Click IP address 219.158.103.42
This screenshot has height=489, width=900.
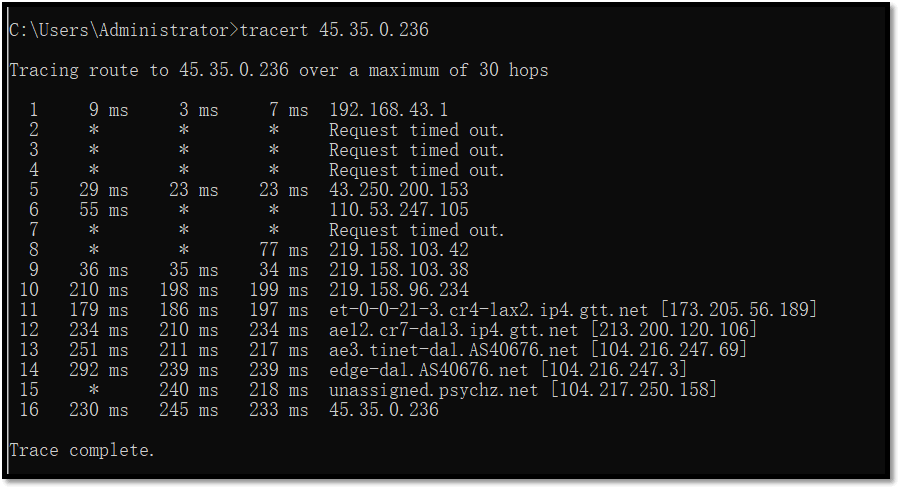398,250
